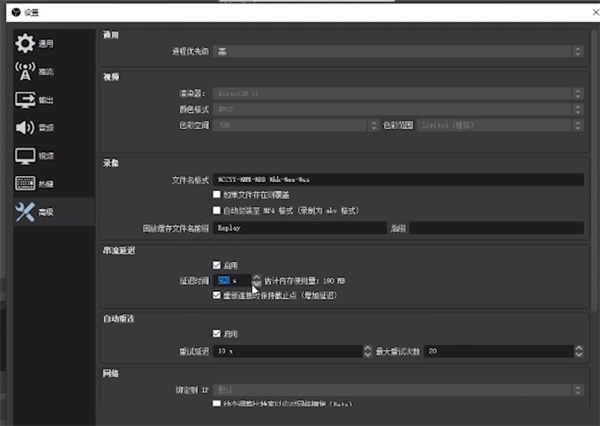Click the replay buffer prefix field containing Replay
Image resolution: width=600 pixels, height=426 pixels.
click(299, 228)
